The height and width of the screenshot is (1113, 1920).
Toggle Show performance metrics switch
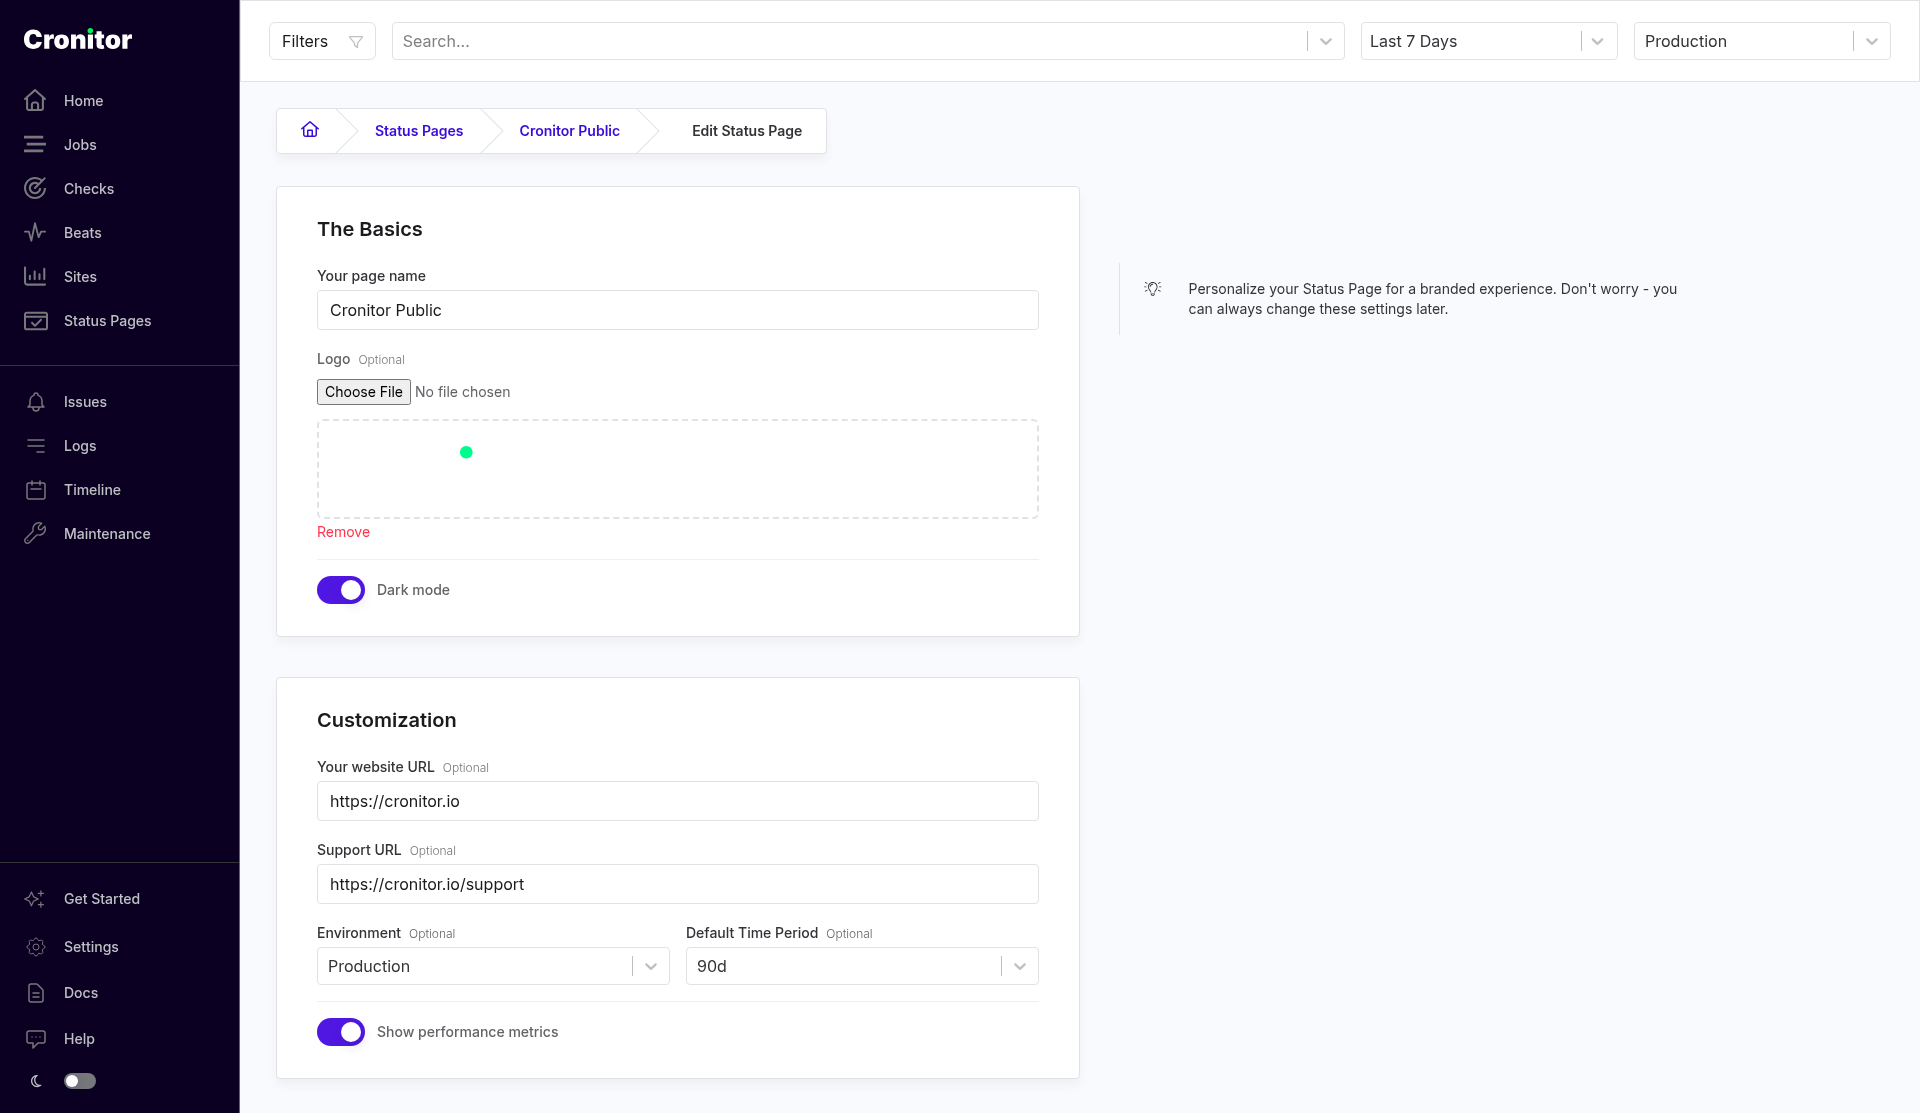341,1032
